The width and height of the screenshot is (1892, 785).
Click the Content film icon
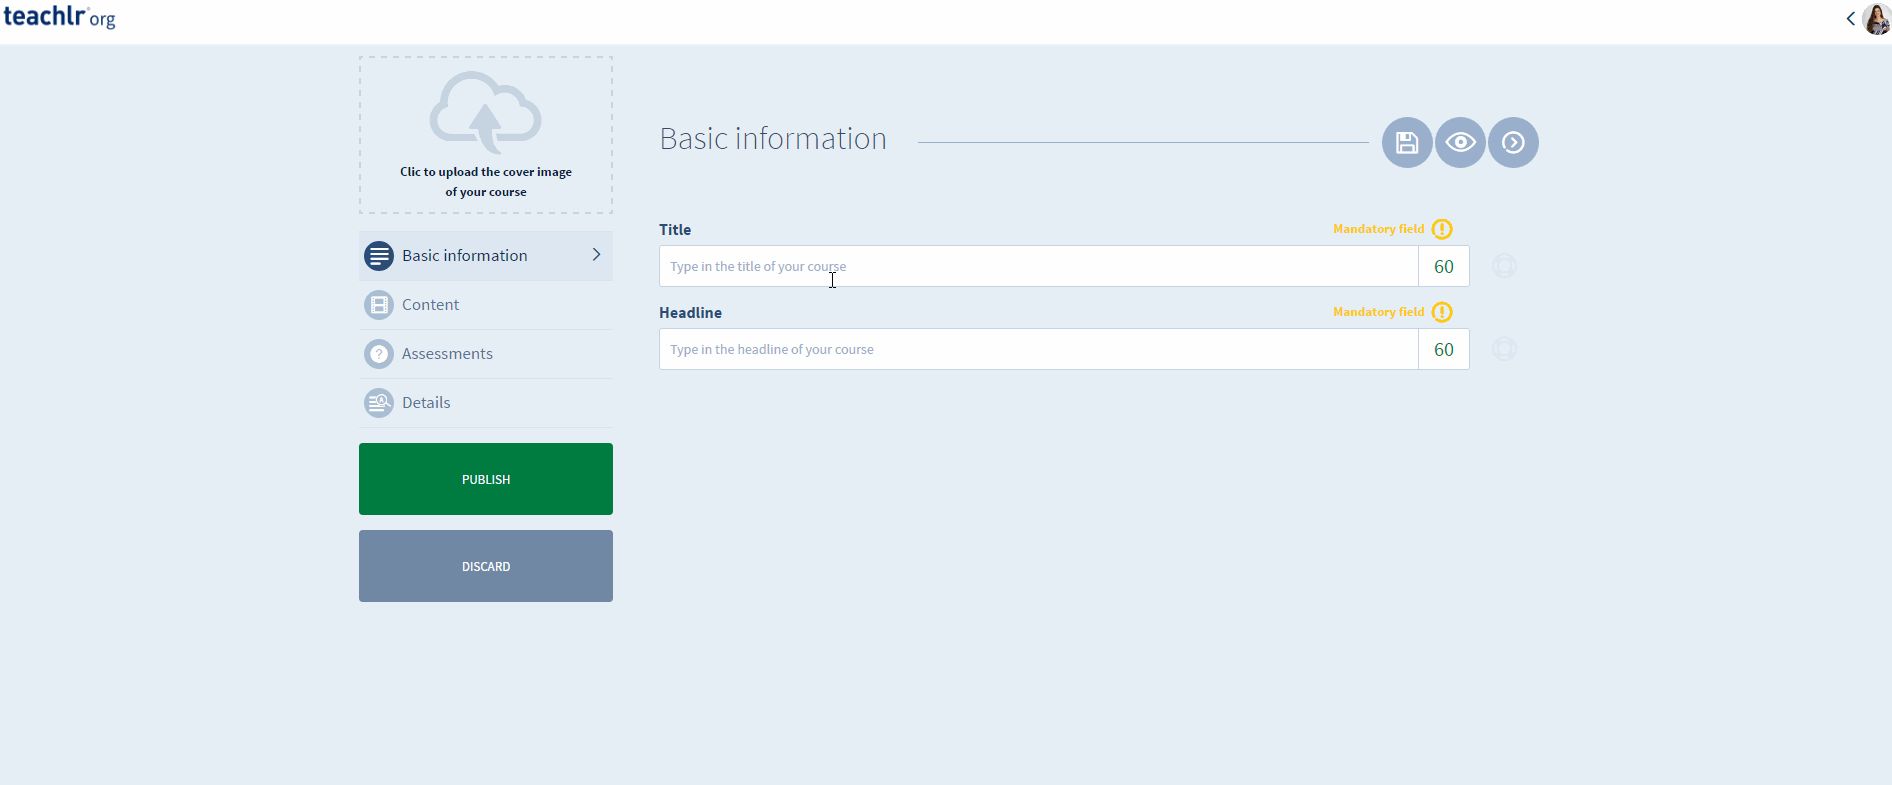click(379, 305)
